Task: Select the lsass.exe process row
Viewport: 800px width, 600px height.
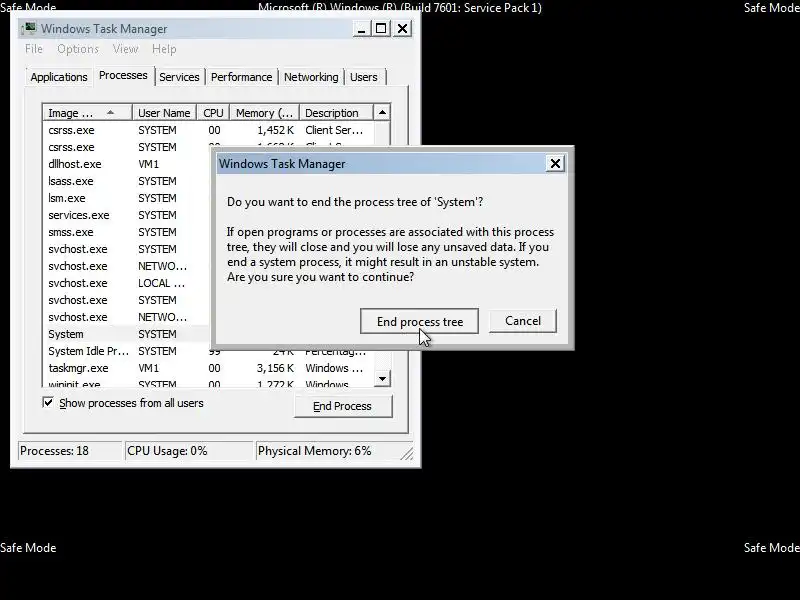Action: coord(126,181)
